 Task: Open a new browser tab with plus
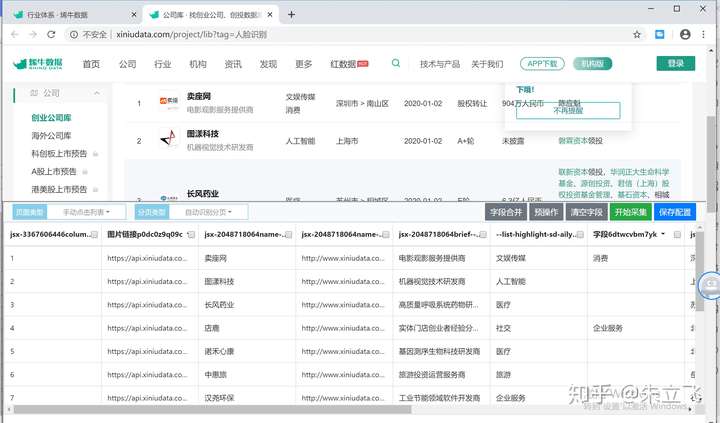pyautogui.click(x=291, y=15)
